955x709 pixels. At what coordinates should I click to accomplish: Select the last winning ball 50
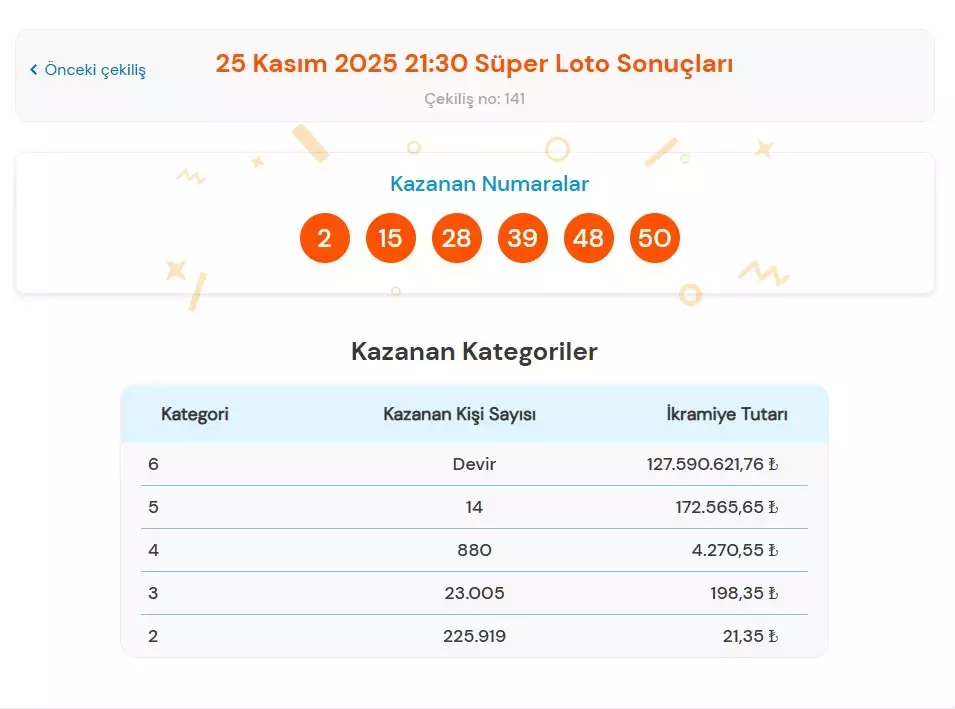pos(654,237)
